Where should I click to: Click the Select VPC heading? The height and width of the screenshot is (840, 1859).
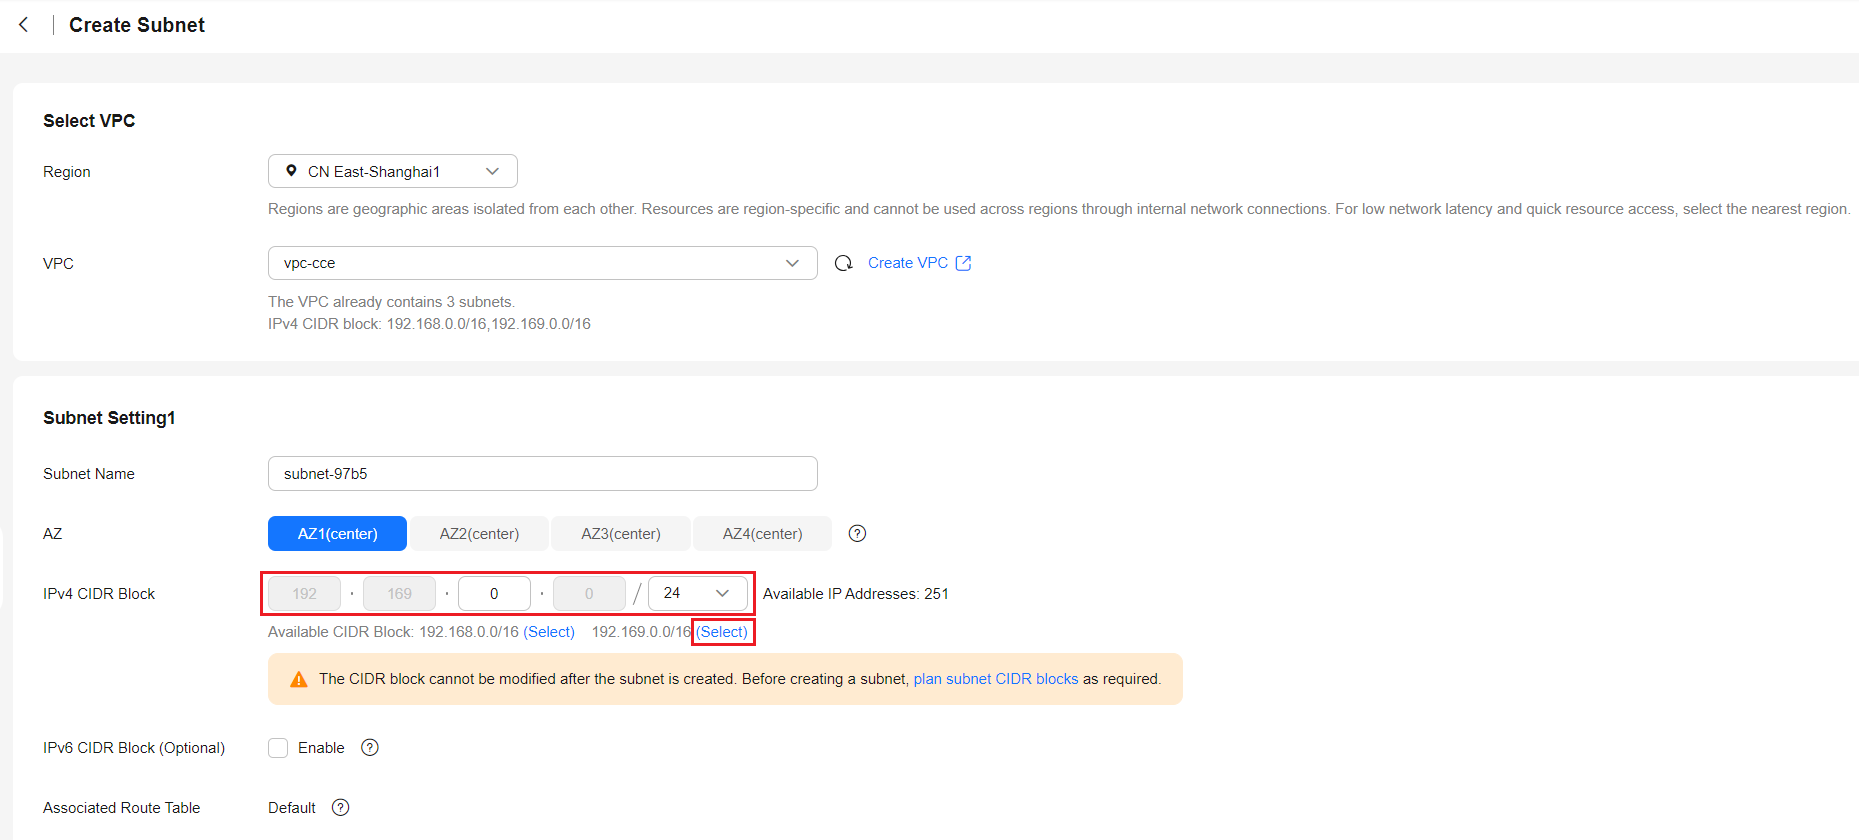pos(89,121)
